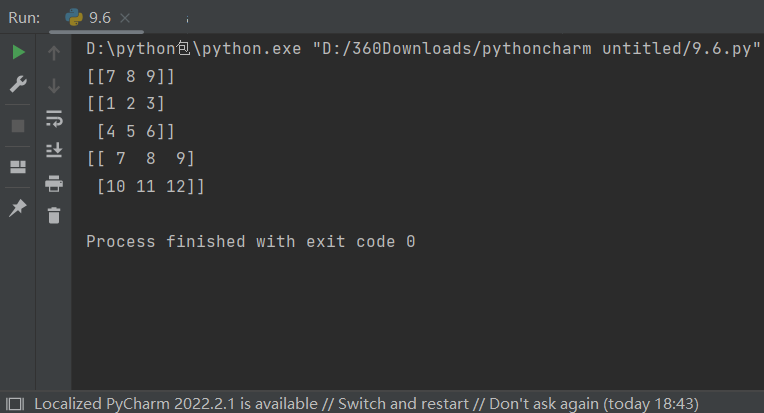Click the stop process square icon
Image resolution: width=764 pixels, height=413 pixels.
click(x=18, y=126)
